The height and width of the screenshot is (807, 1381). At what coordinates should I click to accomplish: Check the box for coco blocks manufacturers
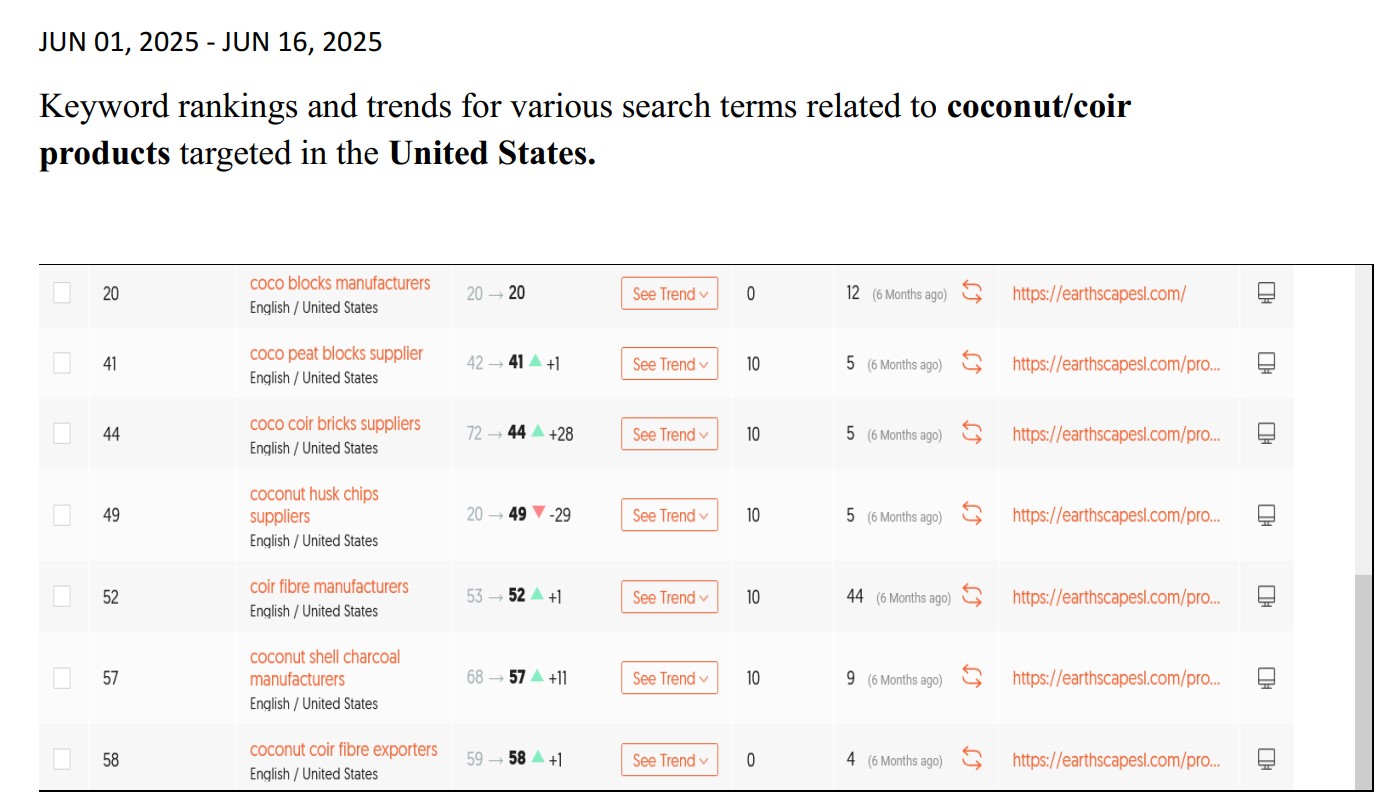[62, 293]
